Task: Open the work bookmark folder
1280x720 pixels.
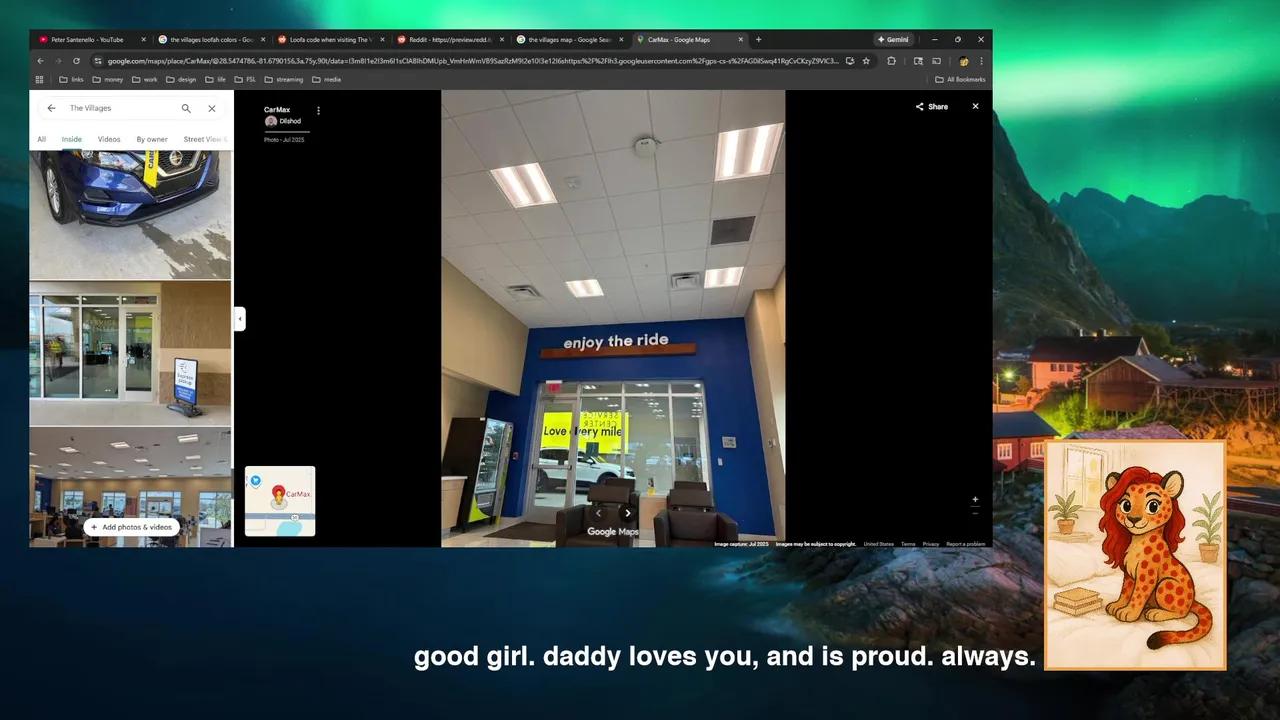Action: tap(144, 79)
